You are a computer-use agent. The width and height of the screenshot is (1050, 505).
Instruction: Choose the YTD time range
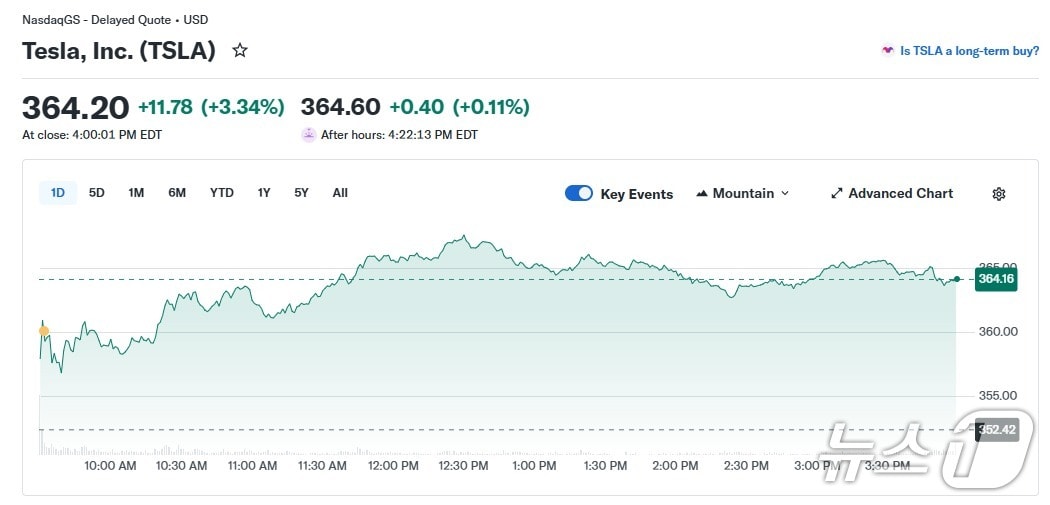pos(222,193)
